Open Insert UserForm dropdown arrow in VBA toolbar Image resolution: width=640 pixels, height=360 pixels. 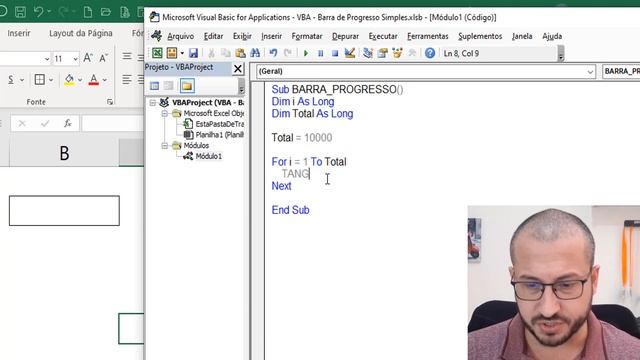pyautogui.click(x=182, y=53)
